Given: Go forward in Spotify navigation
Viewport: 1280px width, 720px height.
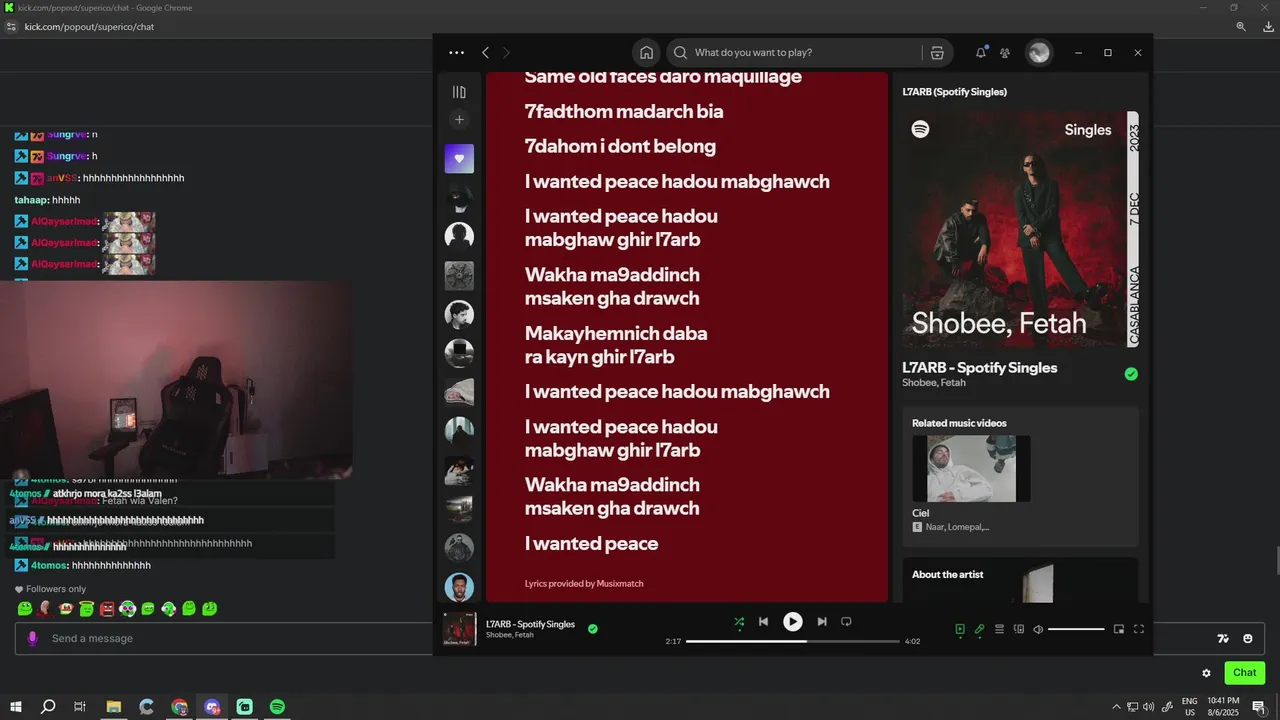Looking at the screenshot, I should pos(506,52).
